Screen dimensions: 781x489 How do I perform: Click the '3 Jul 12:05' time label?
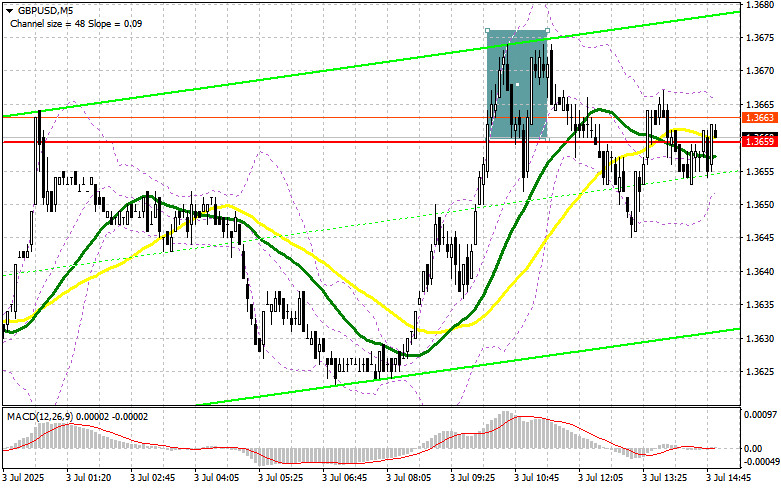pyautogui.click(x=601, y=478)
